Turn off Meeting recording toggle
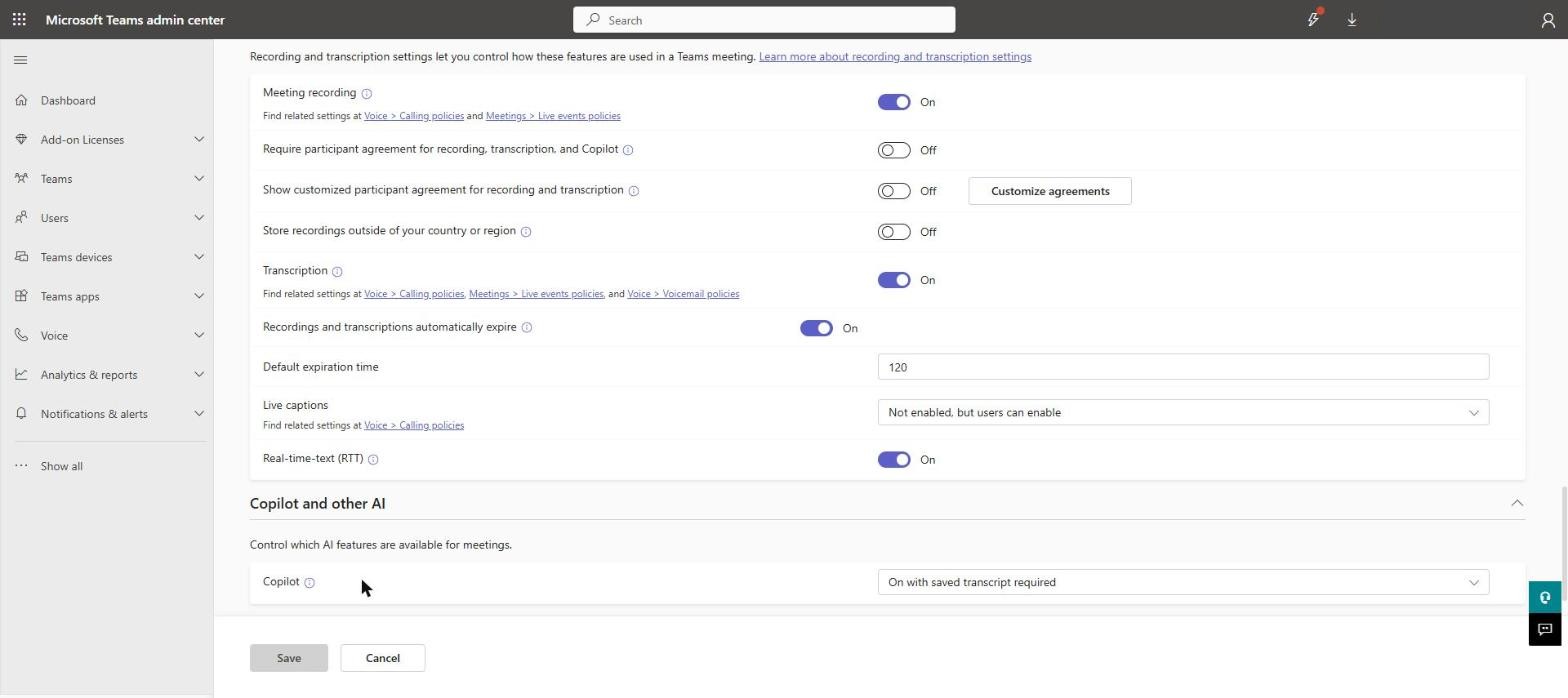The image size is (1568, 698). click(x=894, y=102)
